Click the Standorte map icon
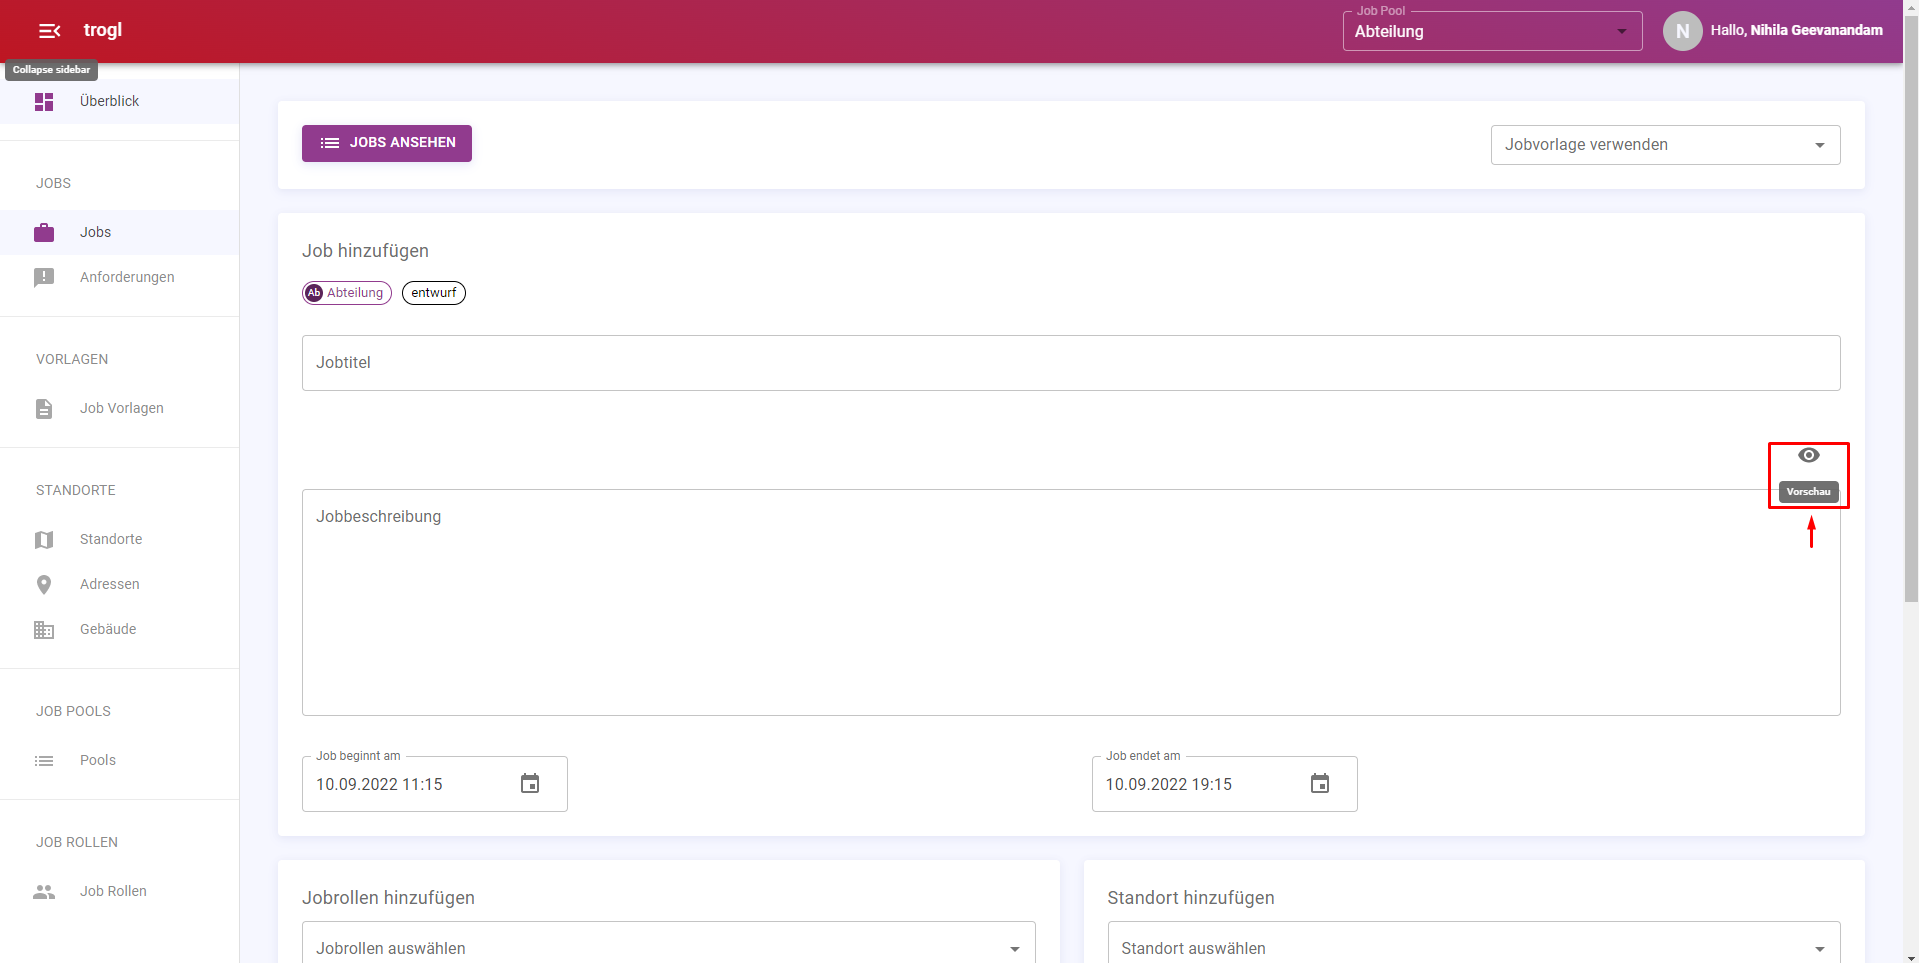Image resolution: width=1919 pixels, height=963 pixels. [44, 540]
